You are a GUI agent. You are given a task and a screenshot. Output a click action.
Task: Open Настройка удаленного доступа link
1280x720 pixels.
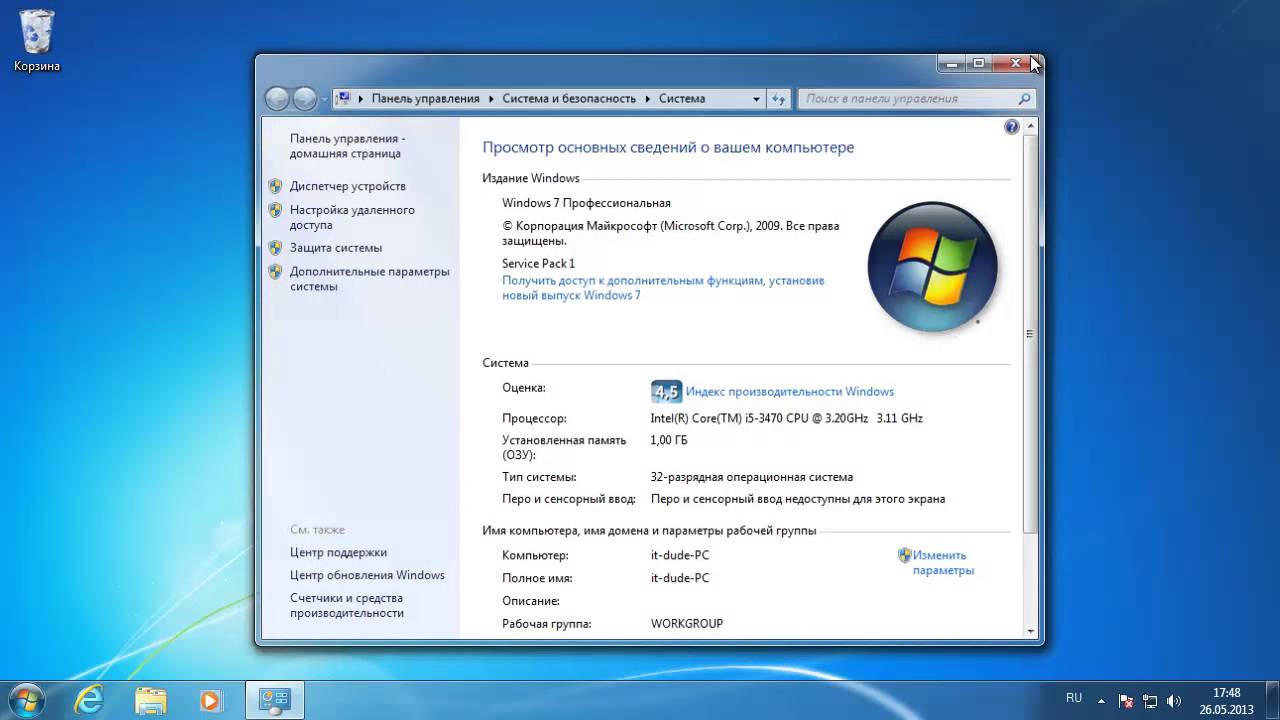tap(352, 217)
